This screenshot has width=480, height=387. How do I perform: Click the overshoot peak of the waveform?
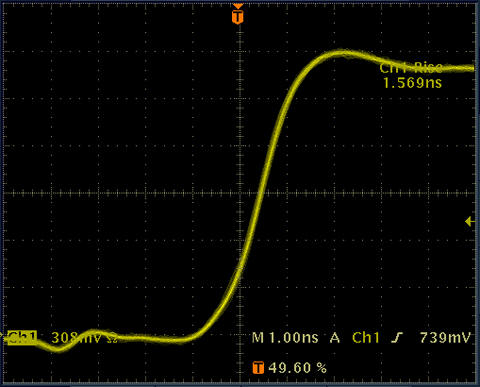pos(339,53)
